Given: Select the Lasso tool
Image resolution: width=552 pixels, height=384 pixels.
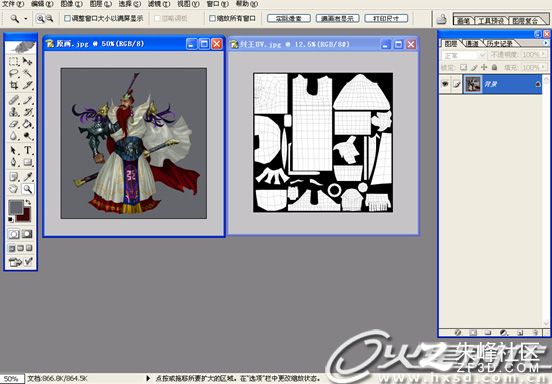Looking at the screenshot, I should (x=13, y=73).
